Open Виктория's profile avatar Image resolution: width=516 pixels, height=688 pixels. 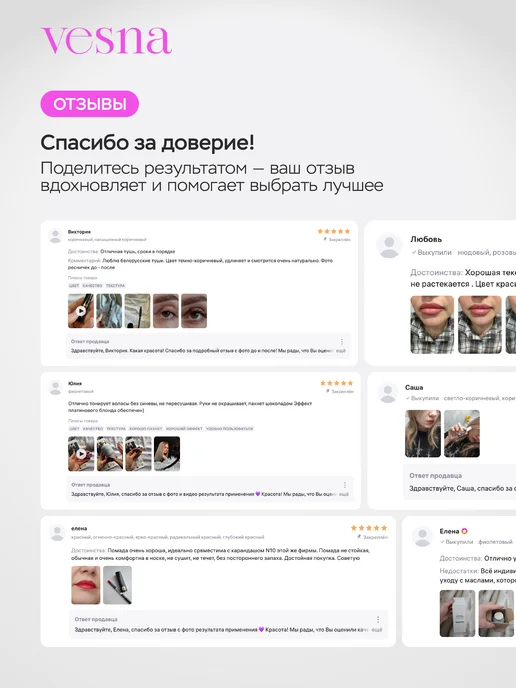55,236
